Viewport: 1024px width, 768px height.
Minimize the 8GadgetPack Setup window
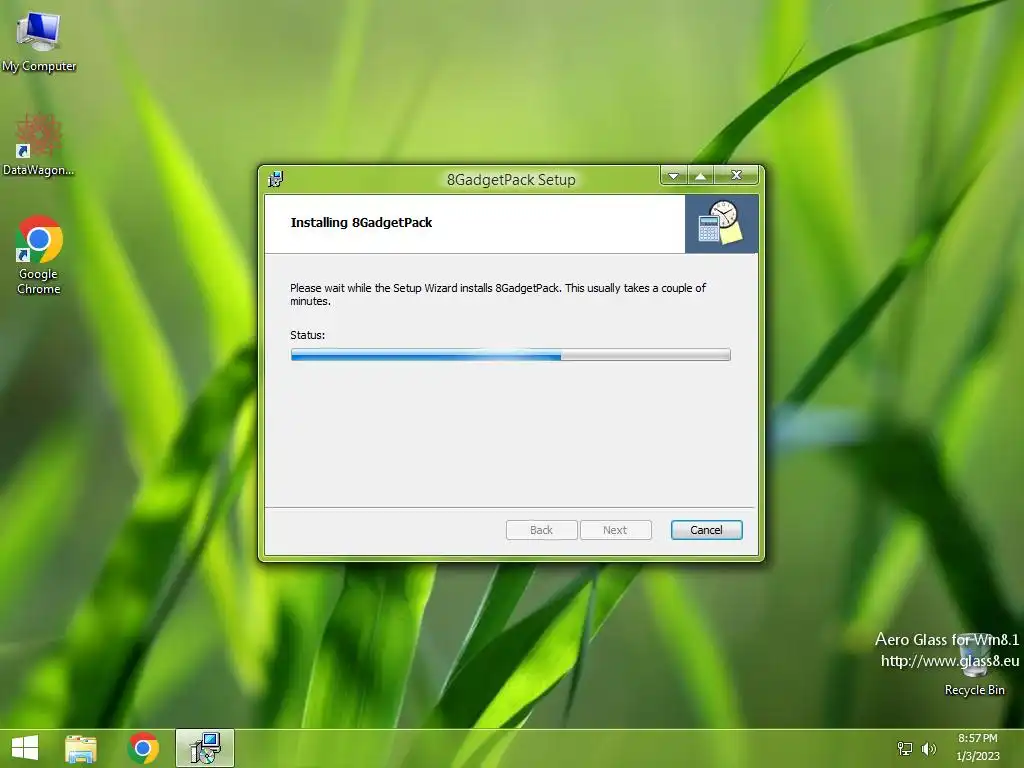click(674, 176)
